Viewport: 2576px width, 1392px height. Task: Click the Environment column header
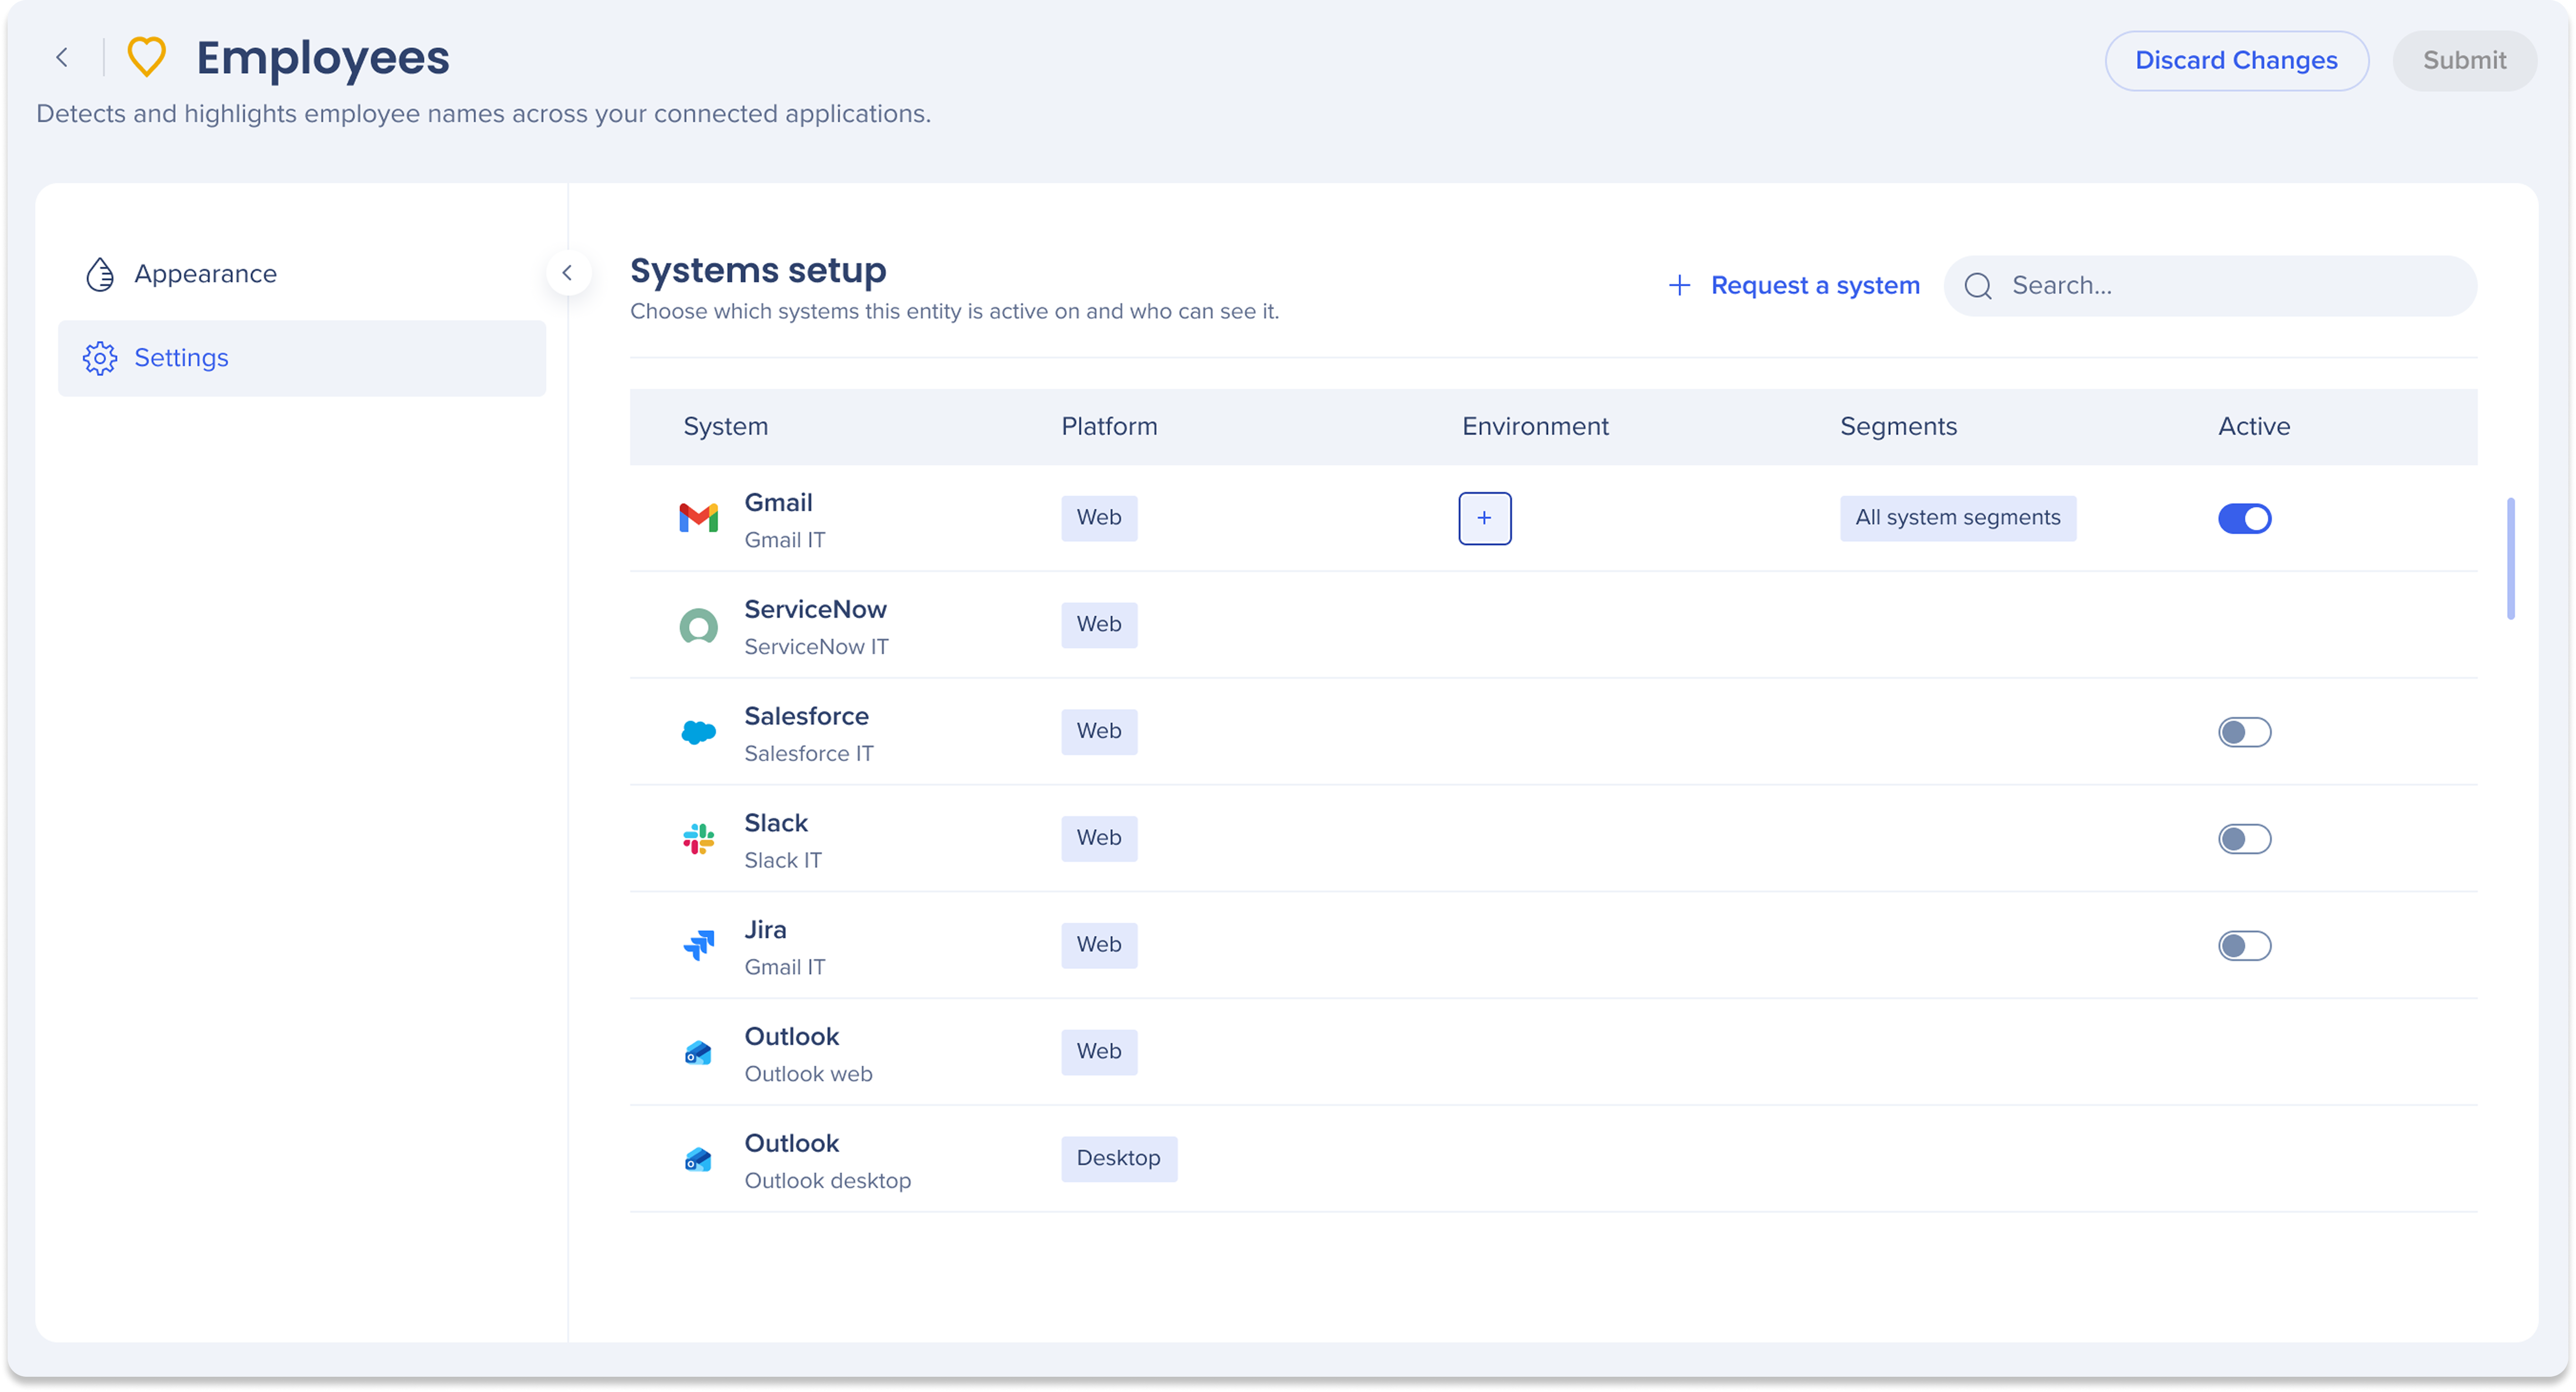pyautogui.click(x=1535, y=427)
